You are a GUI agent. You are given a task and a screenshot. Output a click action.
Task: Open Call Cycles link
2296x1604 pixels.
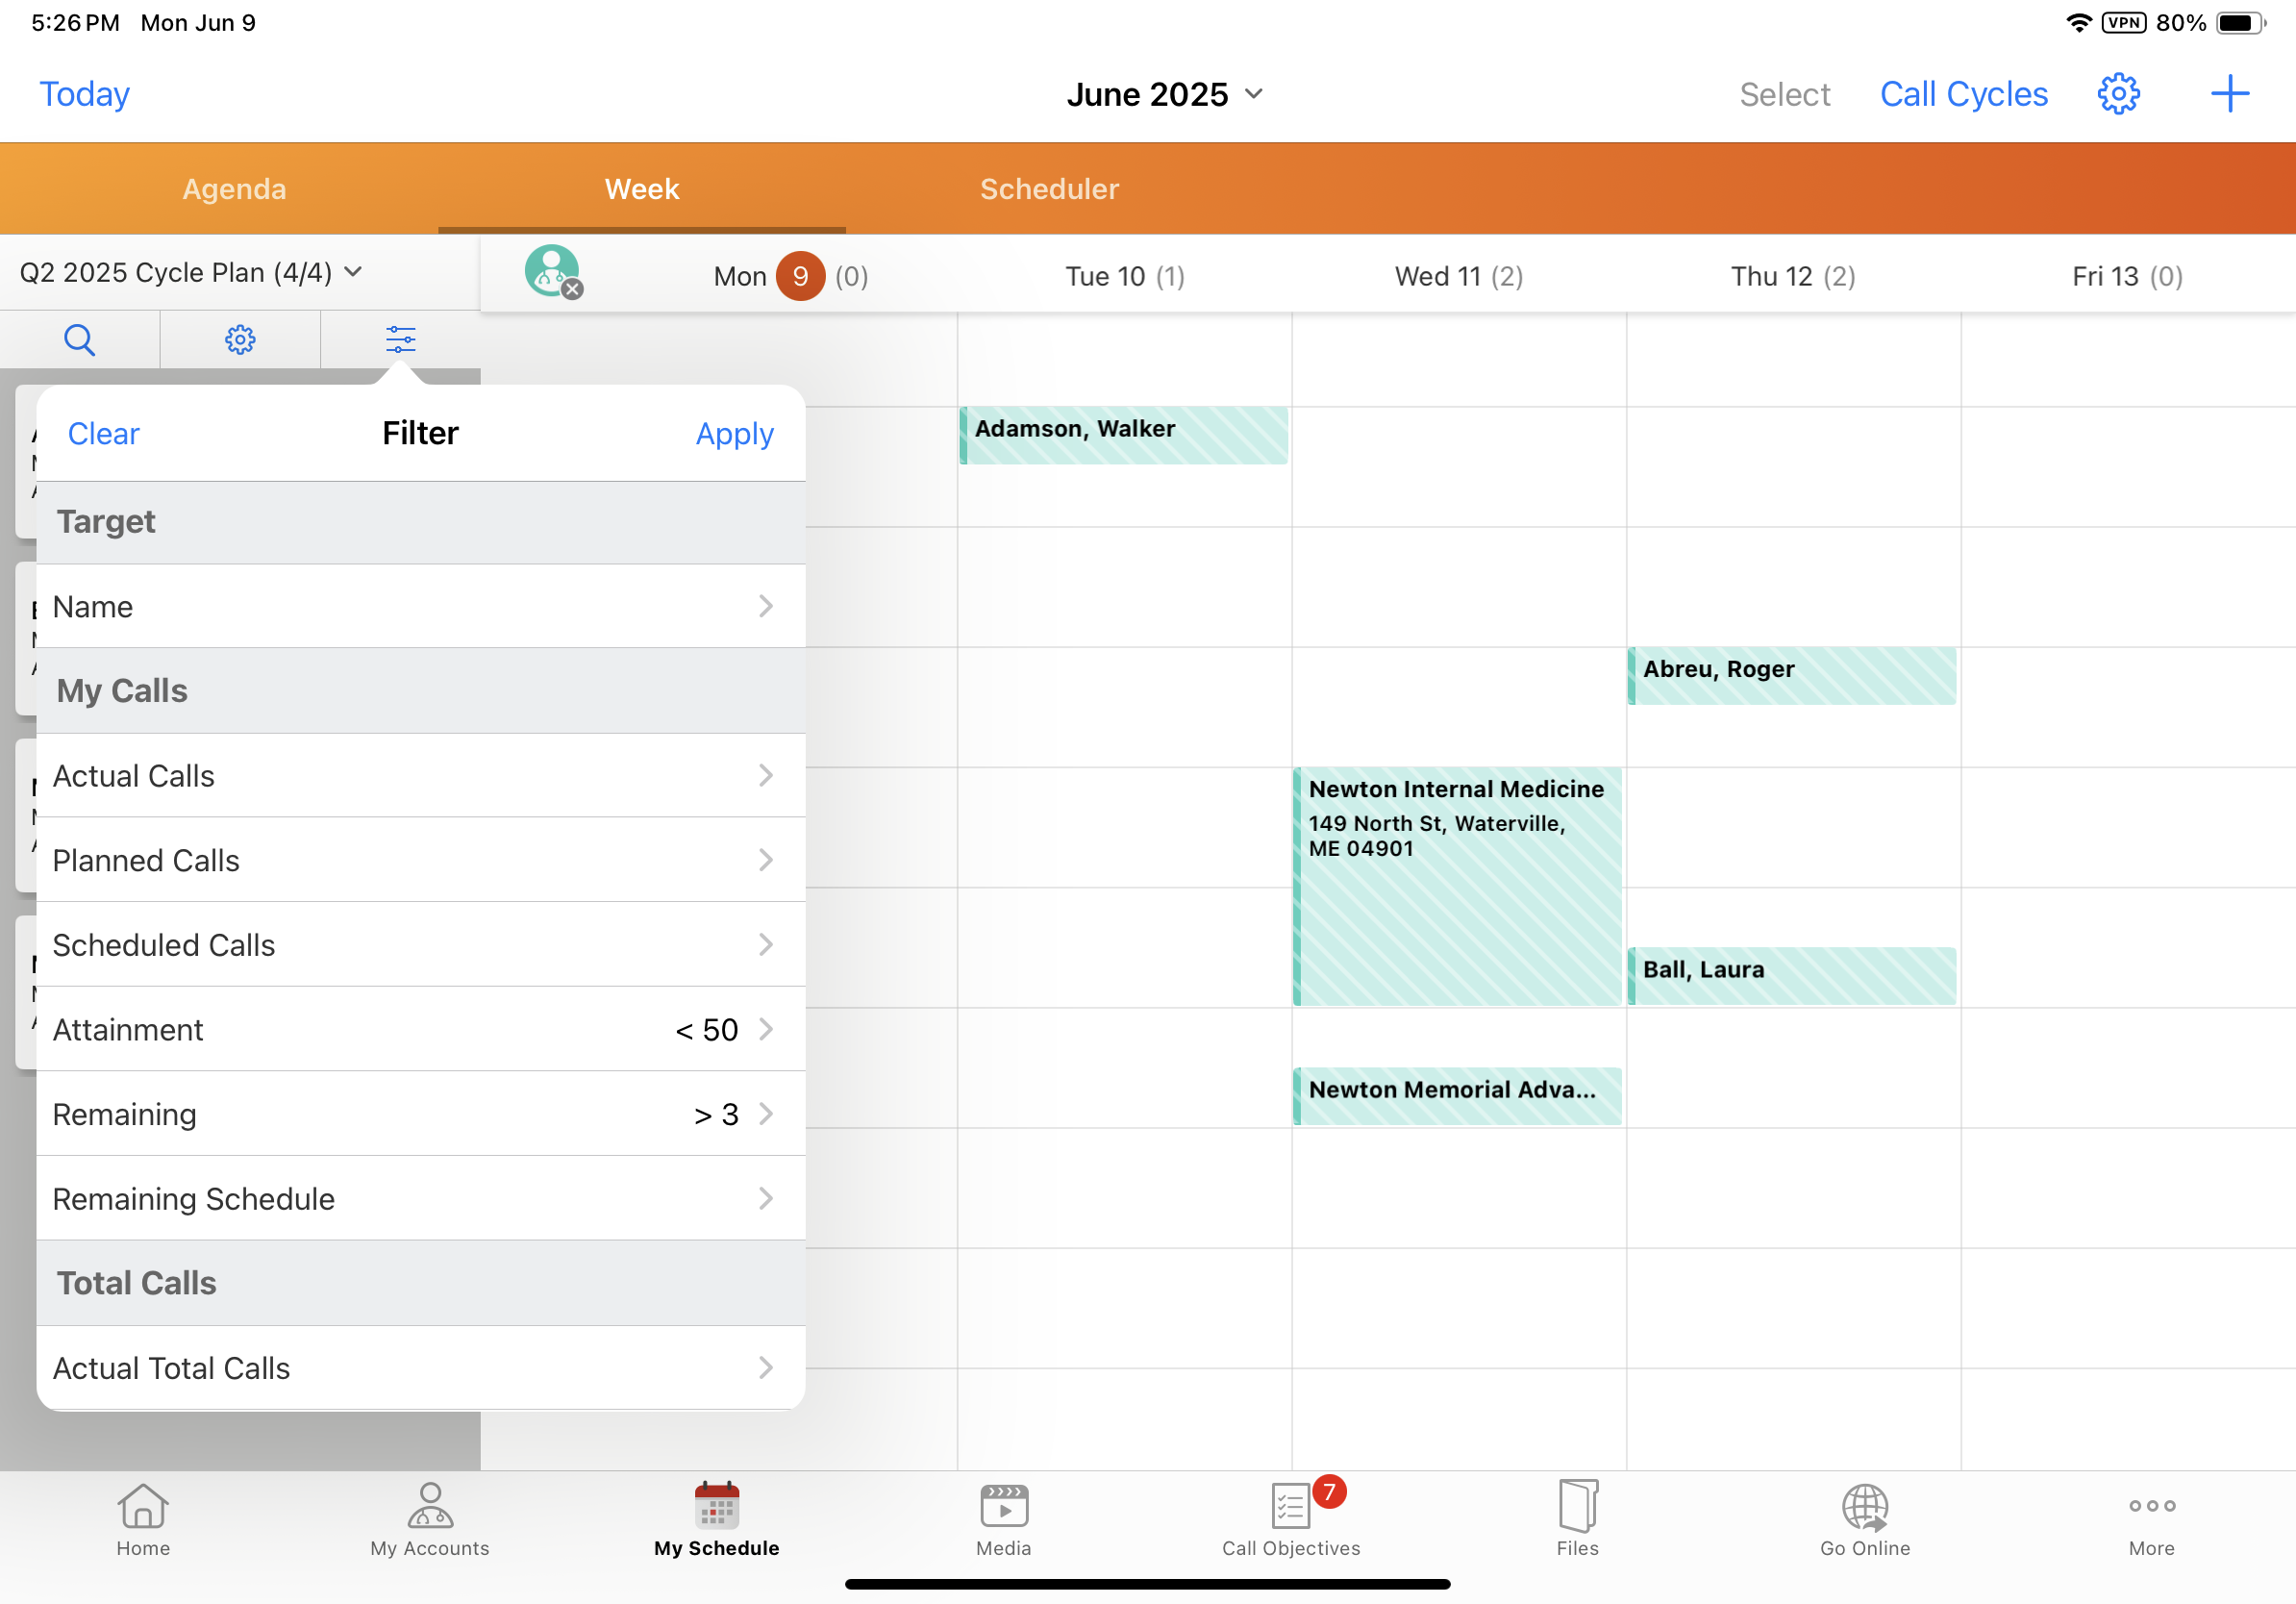click(1963, 94)
